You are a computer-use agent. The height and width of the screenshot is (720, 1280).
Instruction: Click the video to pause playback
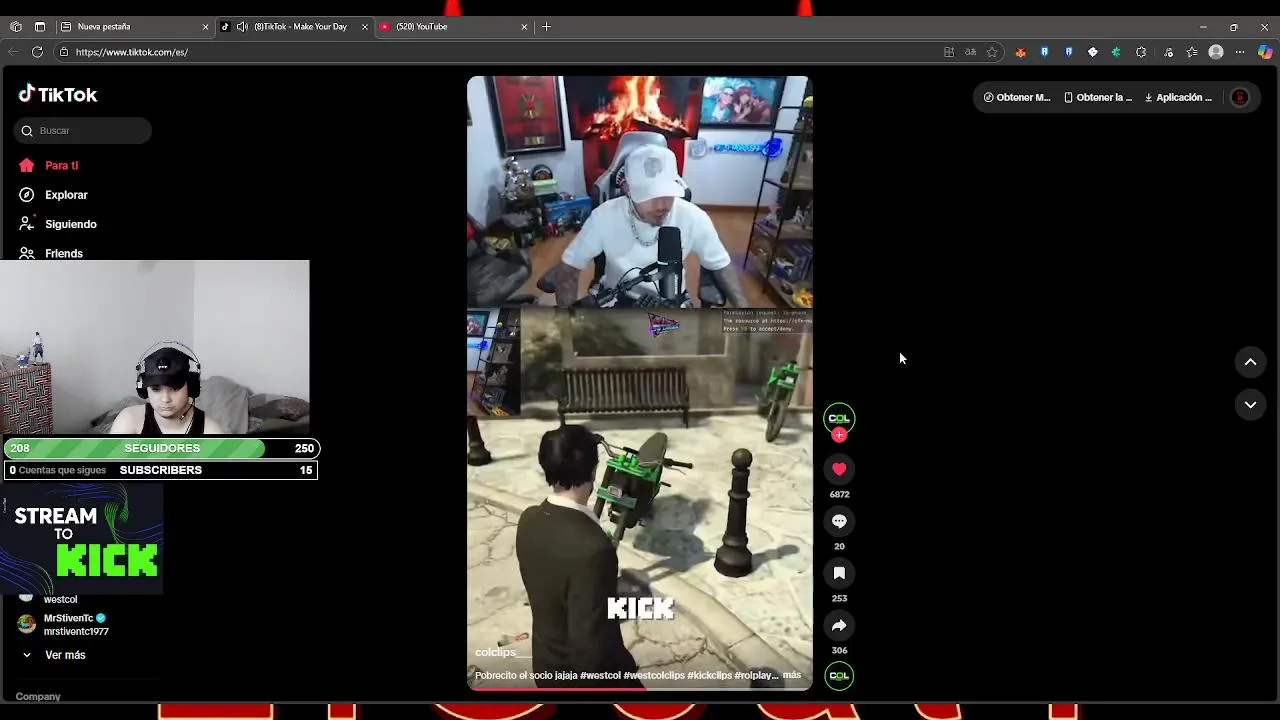point(640,383)
